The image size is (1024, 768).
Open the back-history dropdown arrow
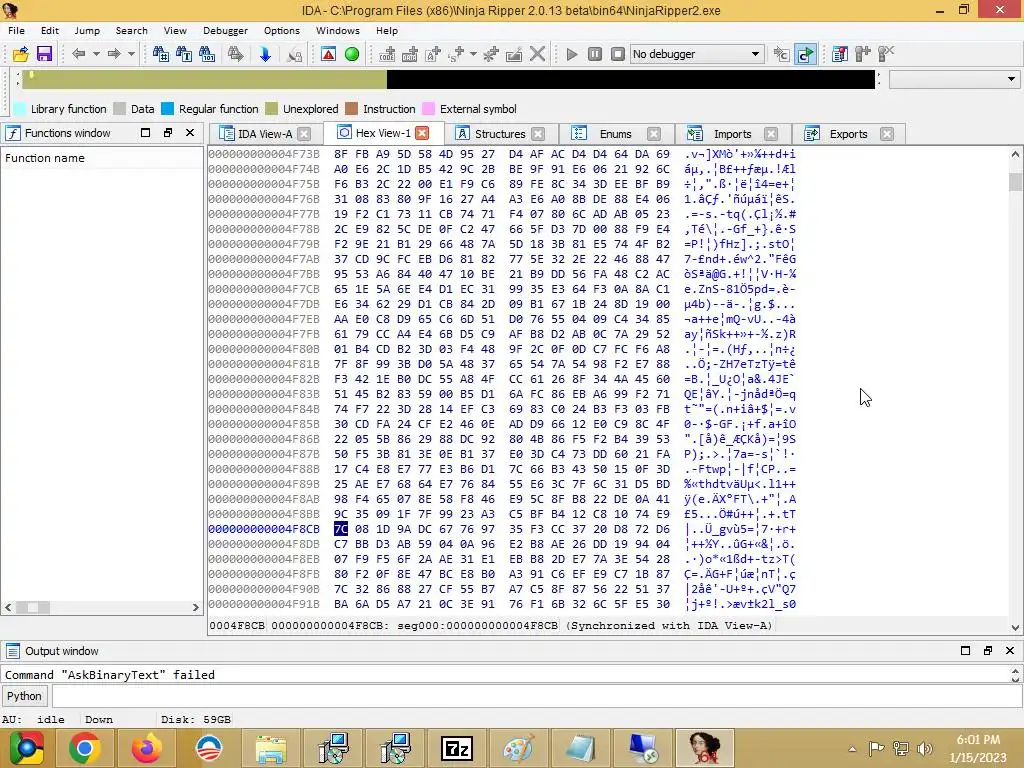coord(96,54)
